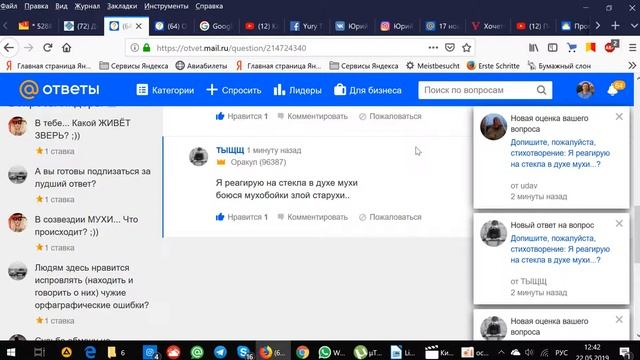This screenshot has height=360, width=640.
Task: Focus the Поиск по вопросам field
Action: pyautogui.click(x=478, y=90)
